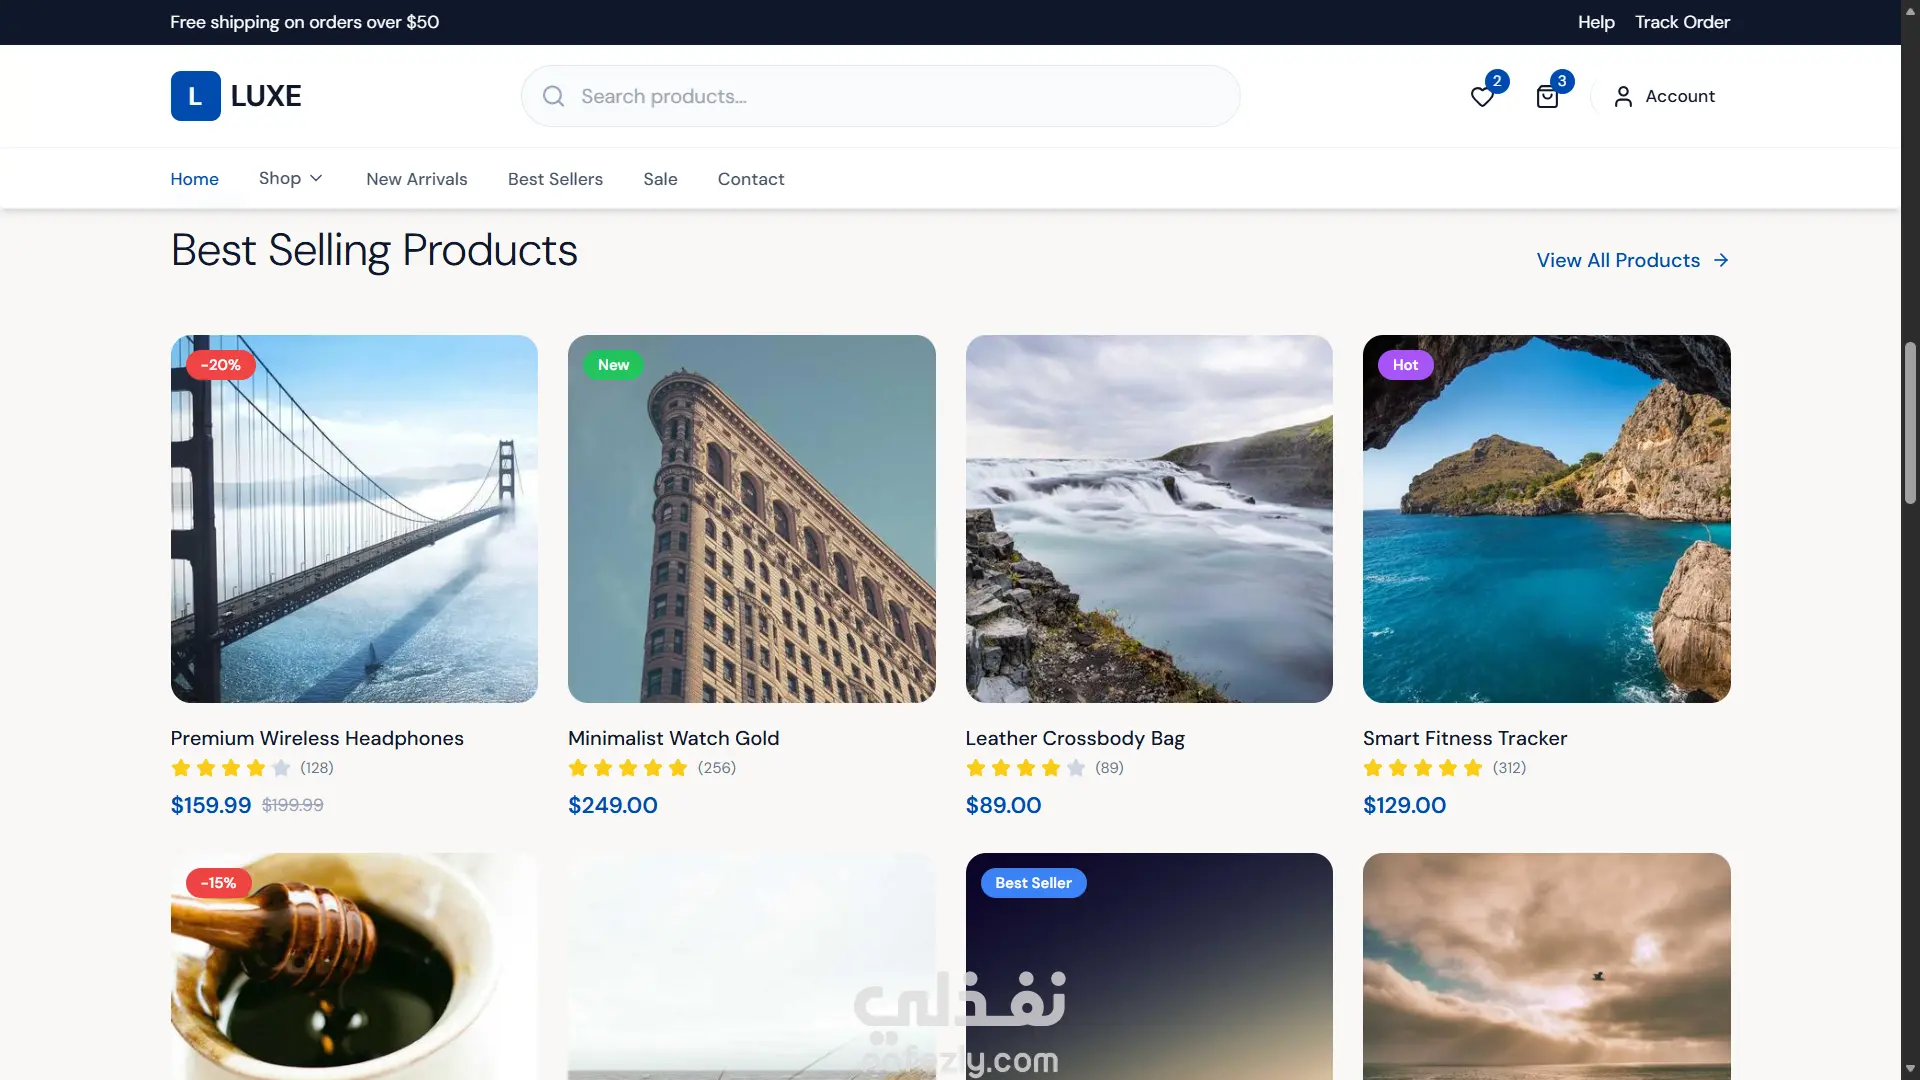1920x1080 pixels.
Task: Click the $89.00 price
Action: click(1003, 805)
